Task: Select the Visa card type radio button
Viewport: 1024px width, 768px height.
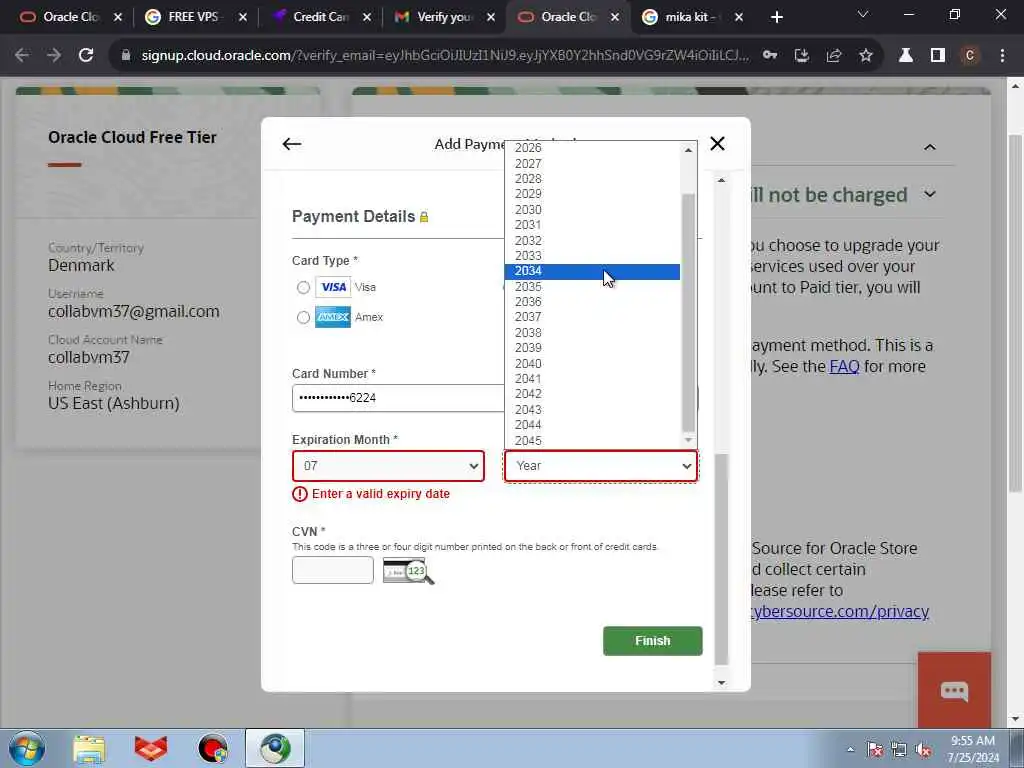Action: (x=303, y=287)
